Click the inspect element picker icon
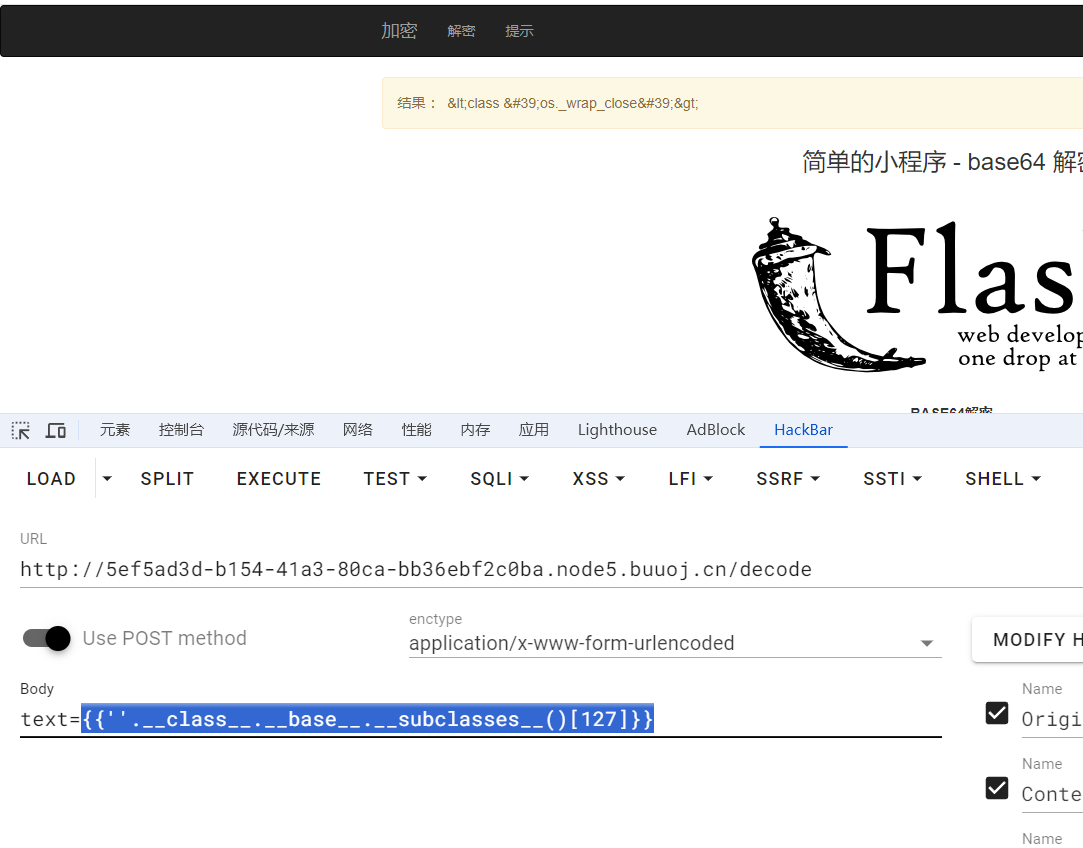Image resolution: width=1083 pixels, height=848 pixels. (x=21, y=430)
